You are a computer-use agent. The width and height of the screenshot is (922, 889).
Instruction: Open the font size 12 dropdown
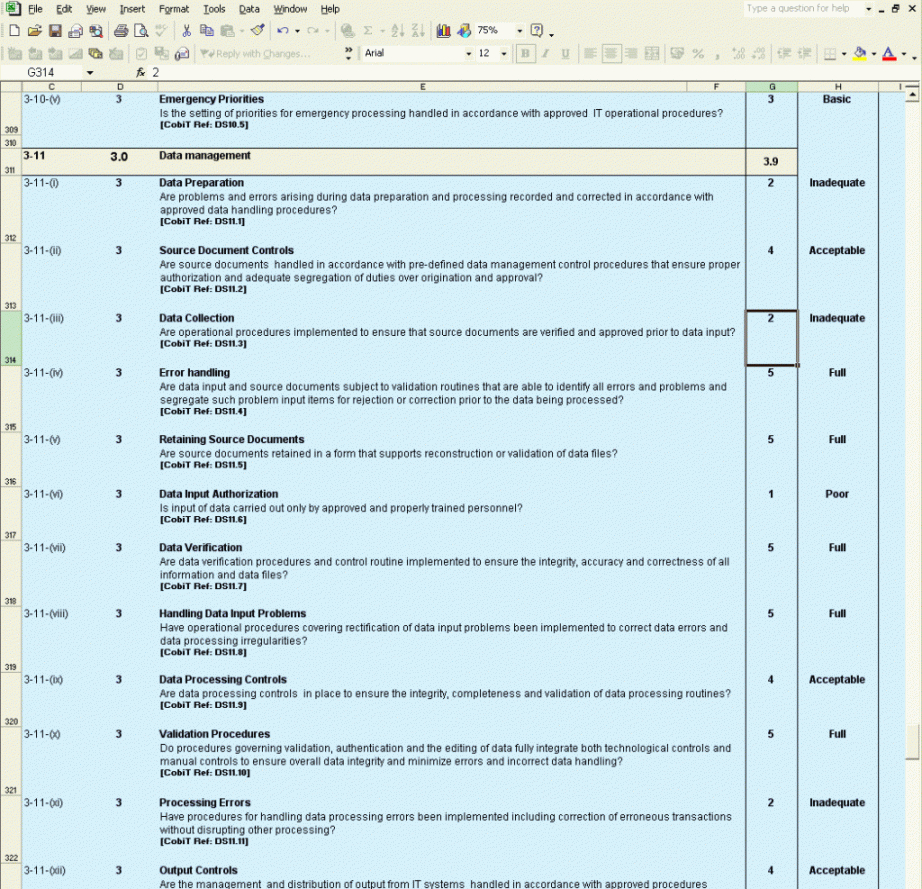coord(503,53)
